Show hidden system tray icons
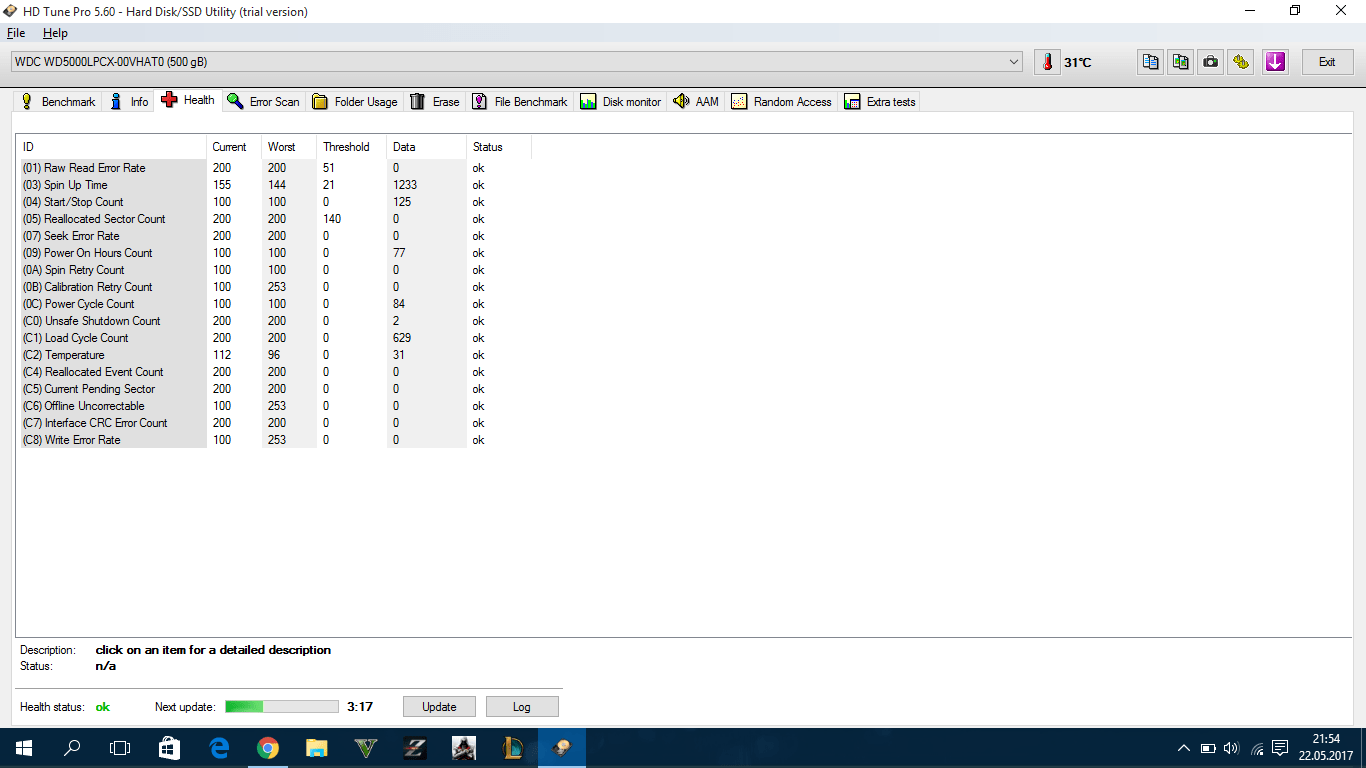The image size is (1366, 768). tap(1184, 748)
